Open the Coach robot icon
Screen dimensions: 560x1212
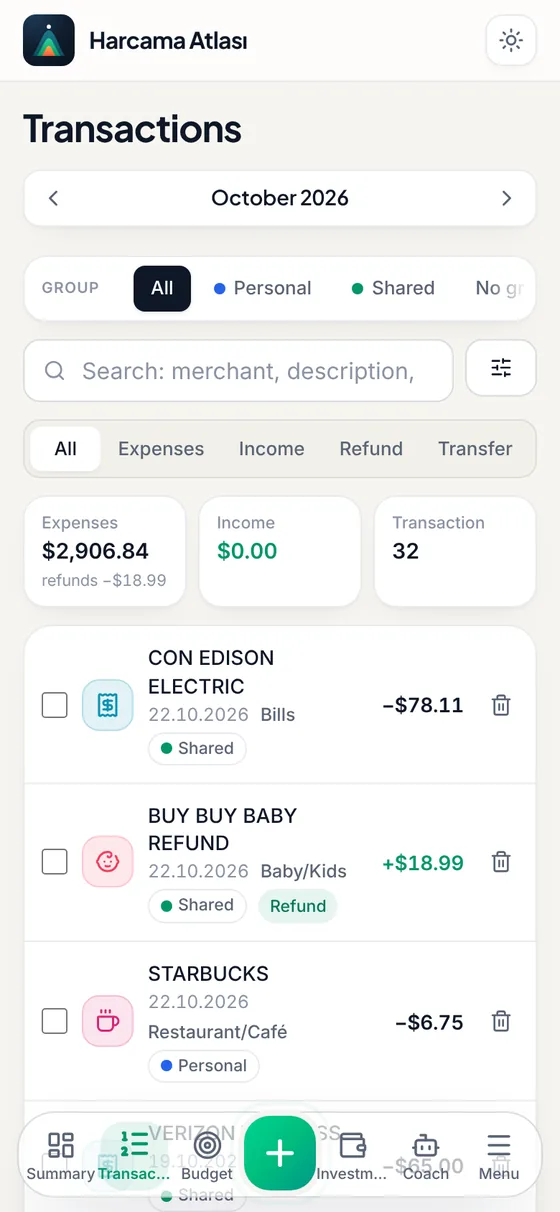426,1155
